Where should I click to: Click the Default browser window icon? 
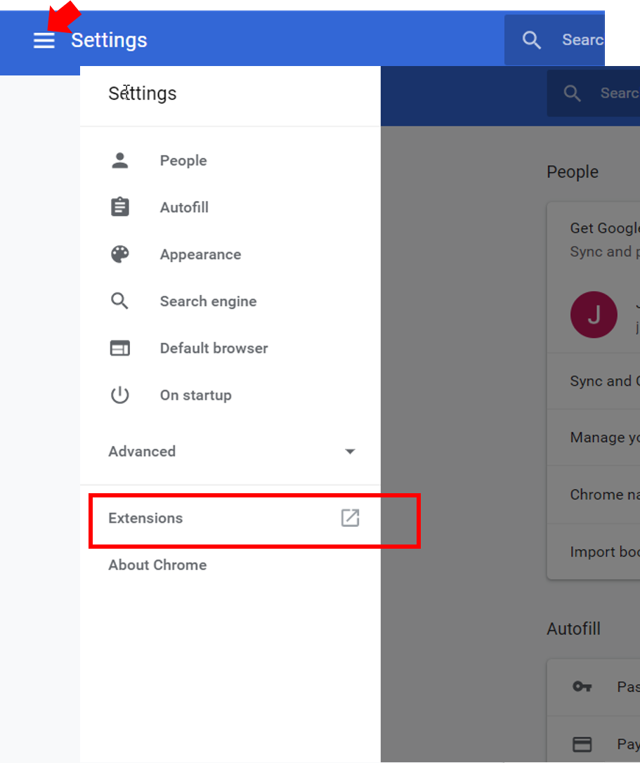pyautogui.click(x=120, y=348)
